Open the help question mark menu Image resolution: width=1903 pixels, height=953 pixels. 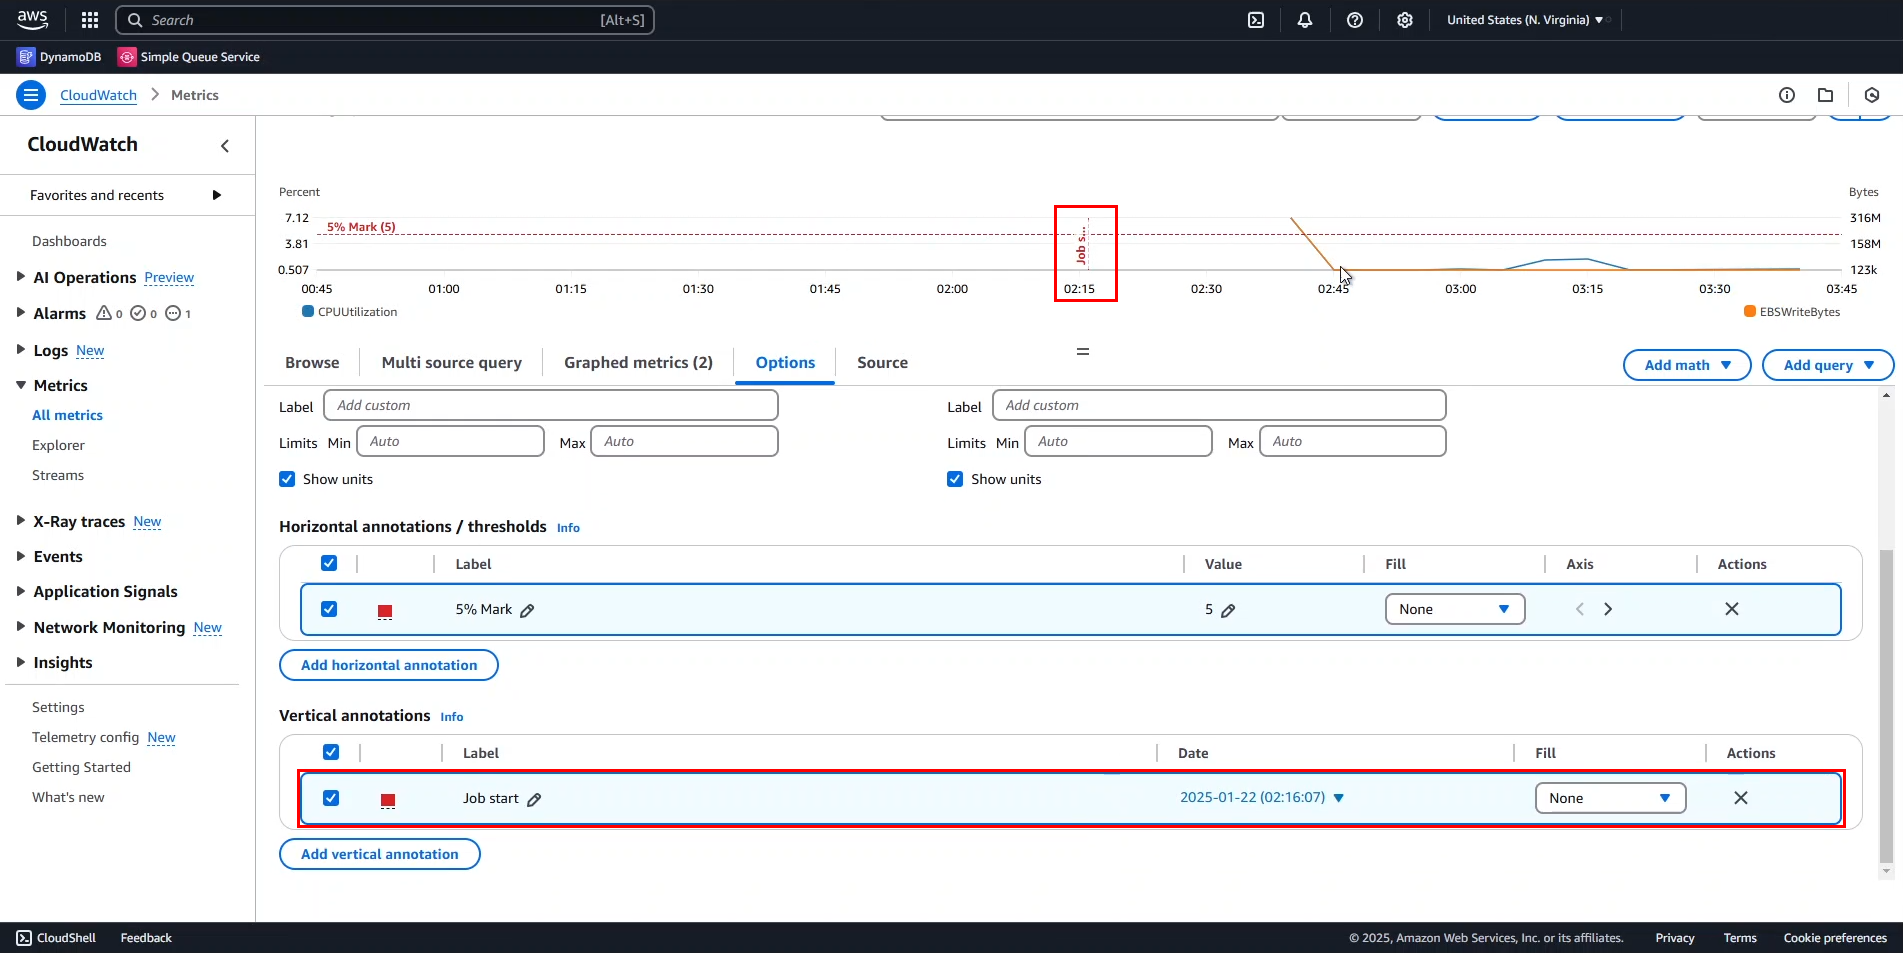(x=1355, y=20)
